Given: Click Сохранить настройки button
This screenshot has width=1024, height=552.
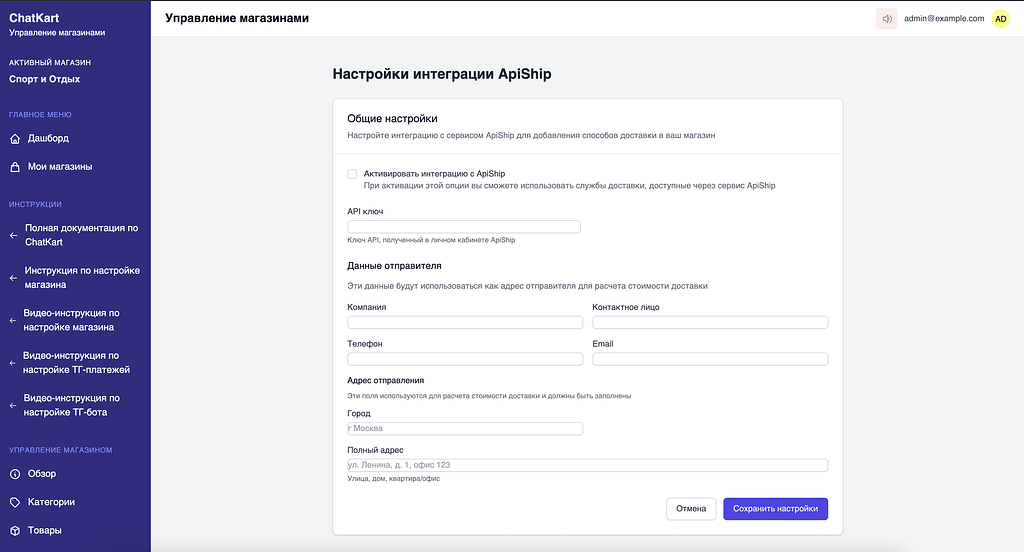Looking at the screenshot, I should click(775, 509).
